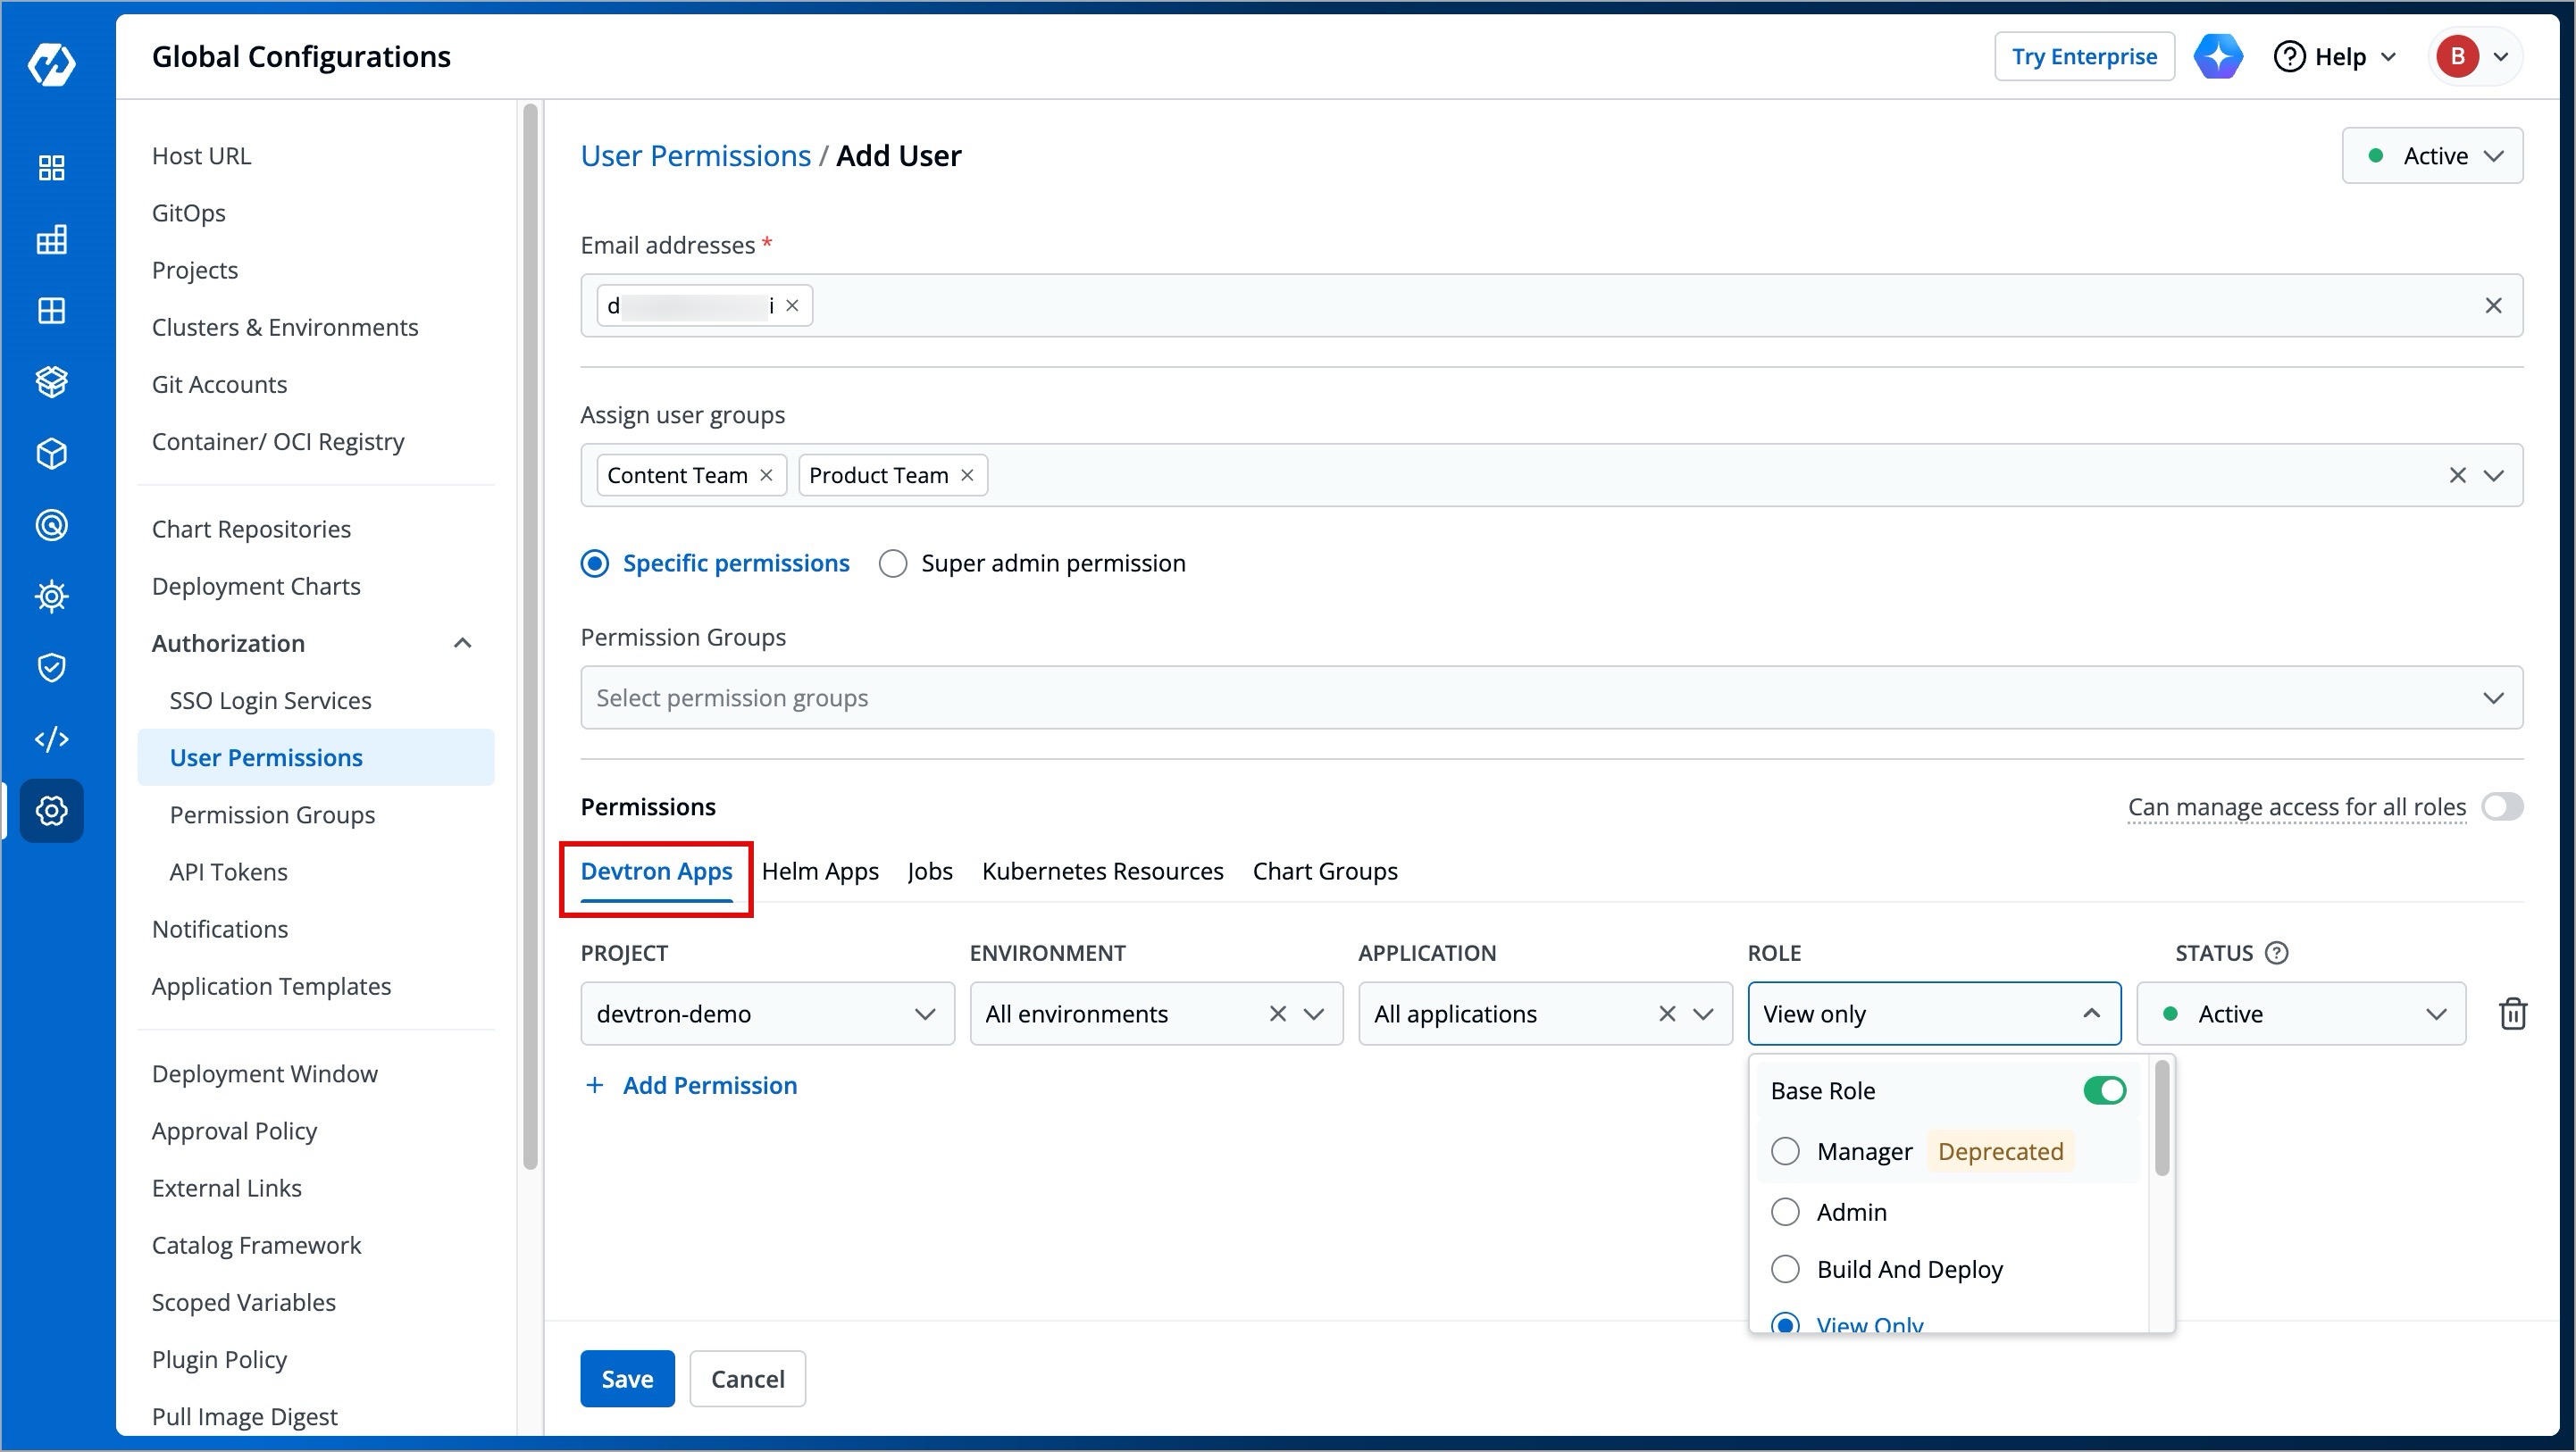Clear all assigned user groups
This screenshot has height=1452, width=2576.
coord(2457,475)
